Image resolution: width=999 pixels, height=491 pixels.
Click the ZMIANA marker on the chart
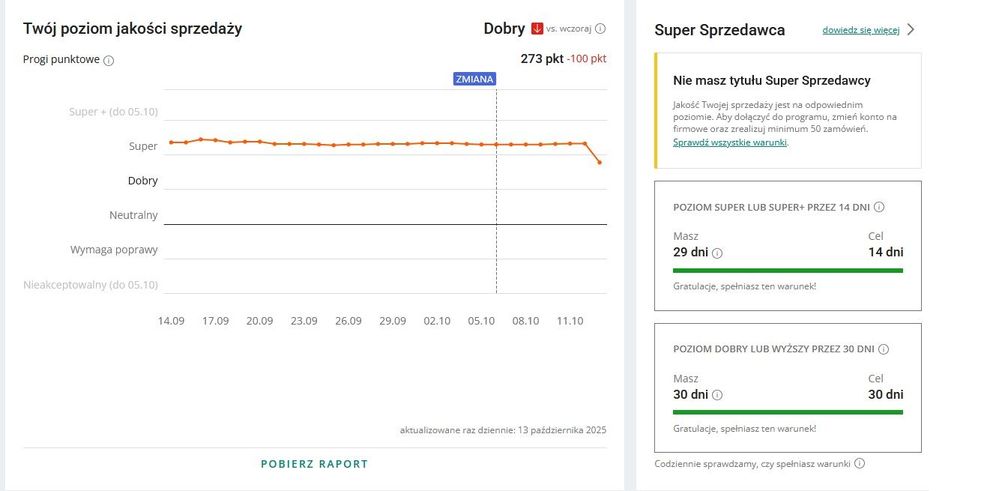pos(474,79)
